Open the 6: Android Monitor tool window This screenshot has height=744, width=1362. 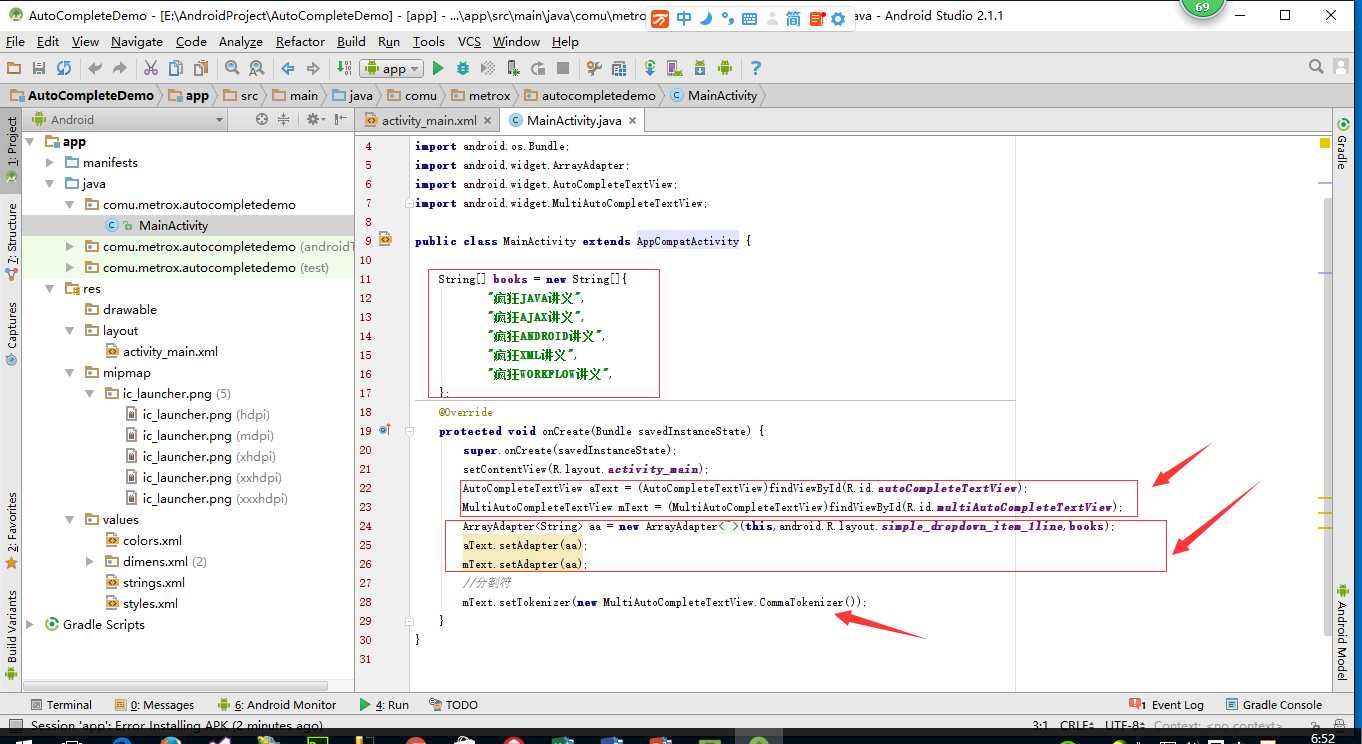[277, 705]
